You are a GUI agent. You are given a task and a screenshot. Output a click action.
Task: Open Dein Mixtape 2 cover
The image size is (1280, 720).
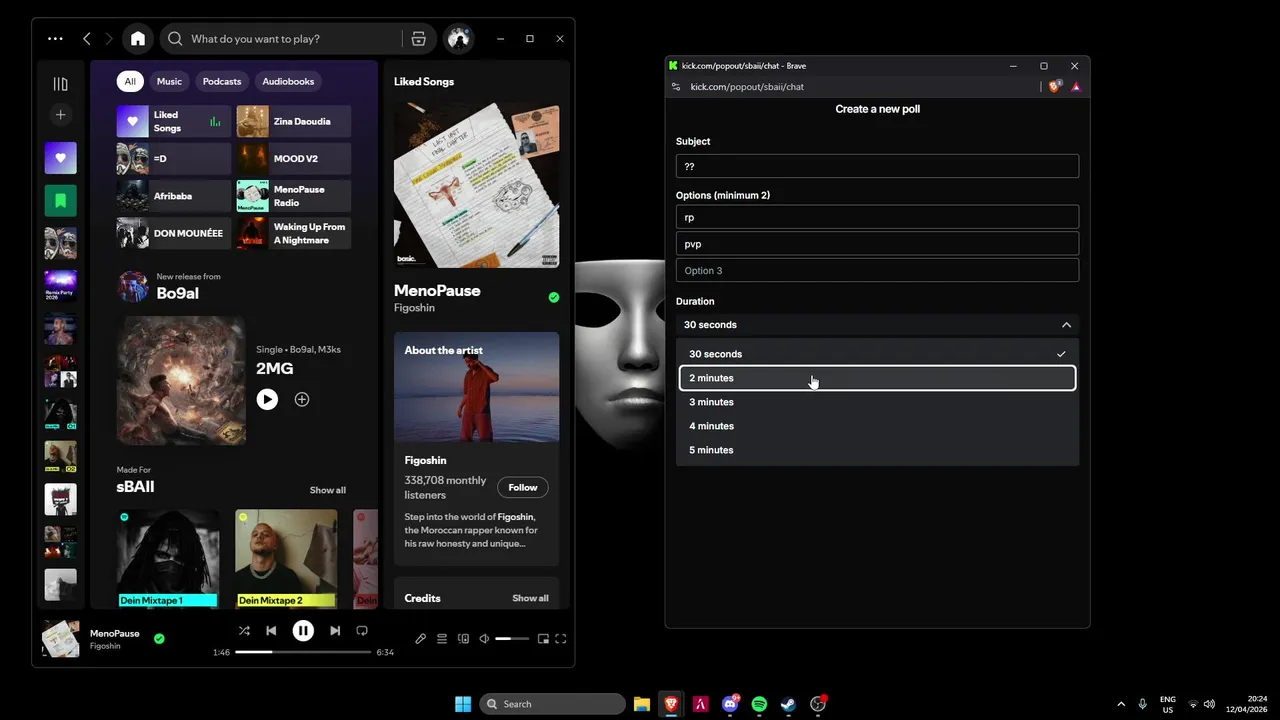tap(286, 558)
